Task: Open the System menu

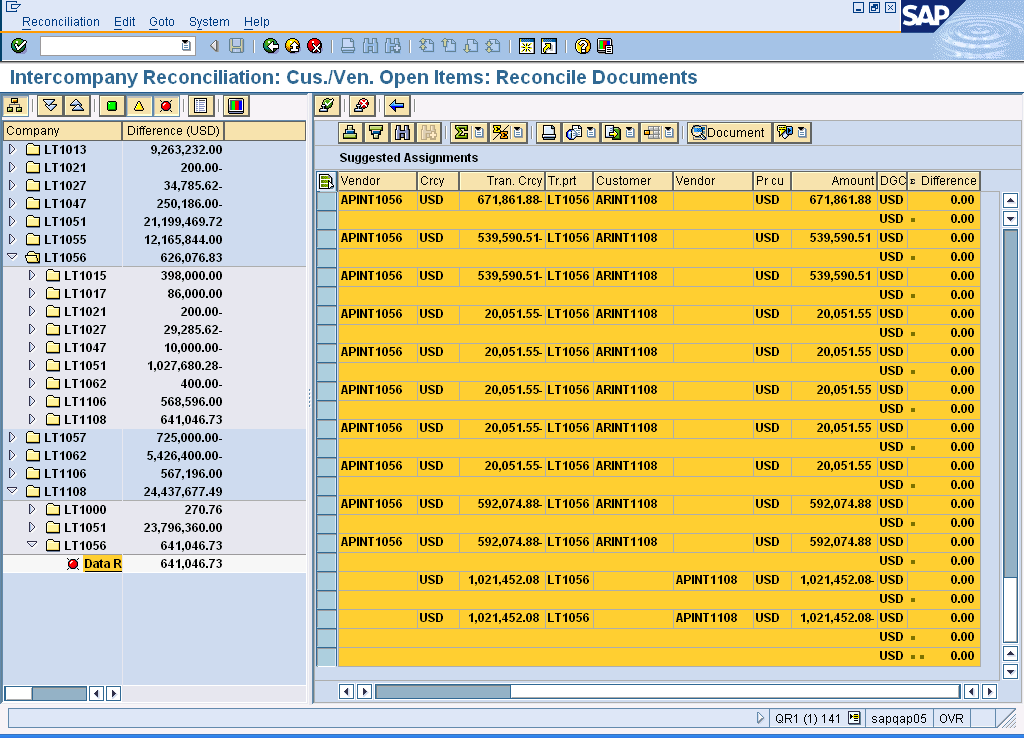Action: [x=209, y=22]
